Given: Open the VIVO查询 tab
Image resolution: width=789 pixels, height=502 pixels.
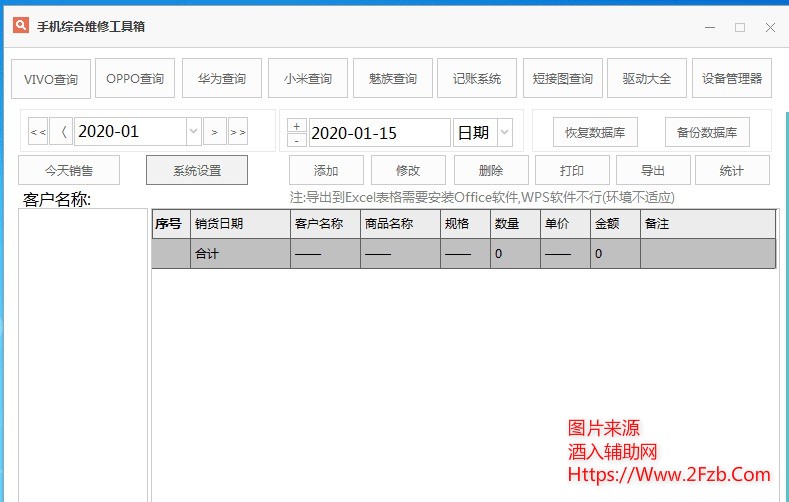Looking at the screenshot, I should (51, 79).
